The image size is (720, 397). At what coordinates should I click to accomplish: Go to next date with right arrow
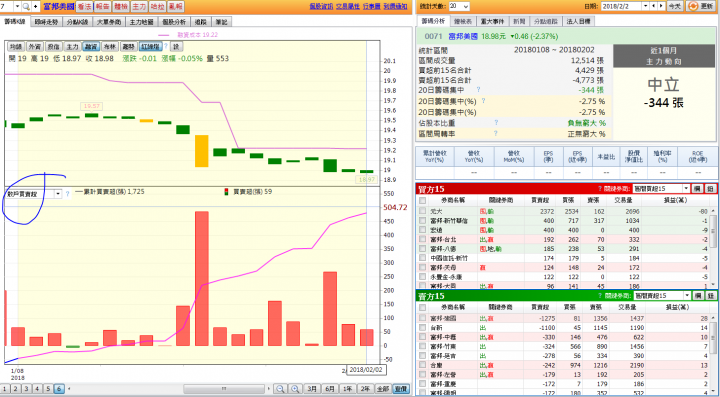pyautogui.click(x=662, y=6)
